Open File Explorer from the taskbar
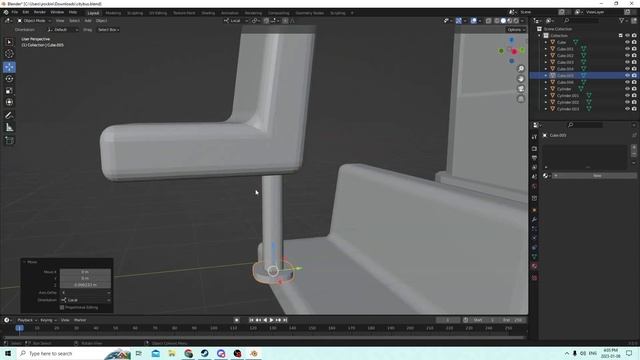Screen dimensions: 640x360 tap(172, 353)
